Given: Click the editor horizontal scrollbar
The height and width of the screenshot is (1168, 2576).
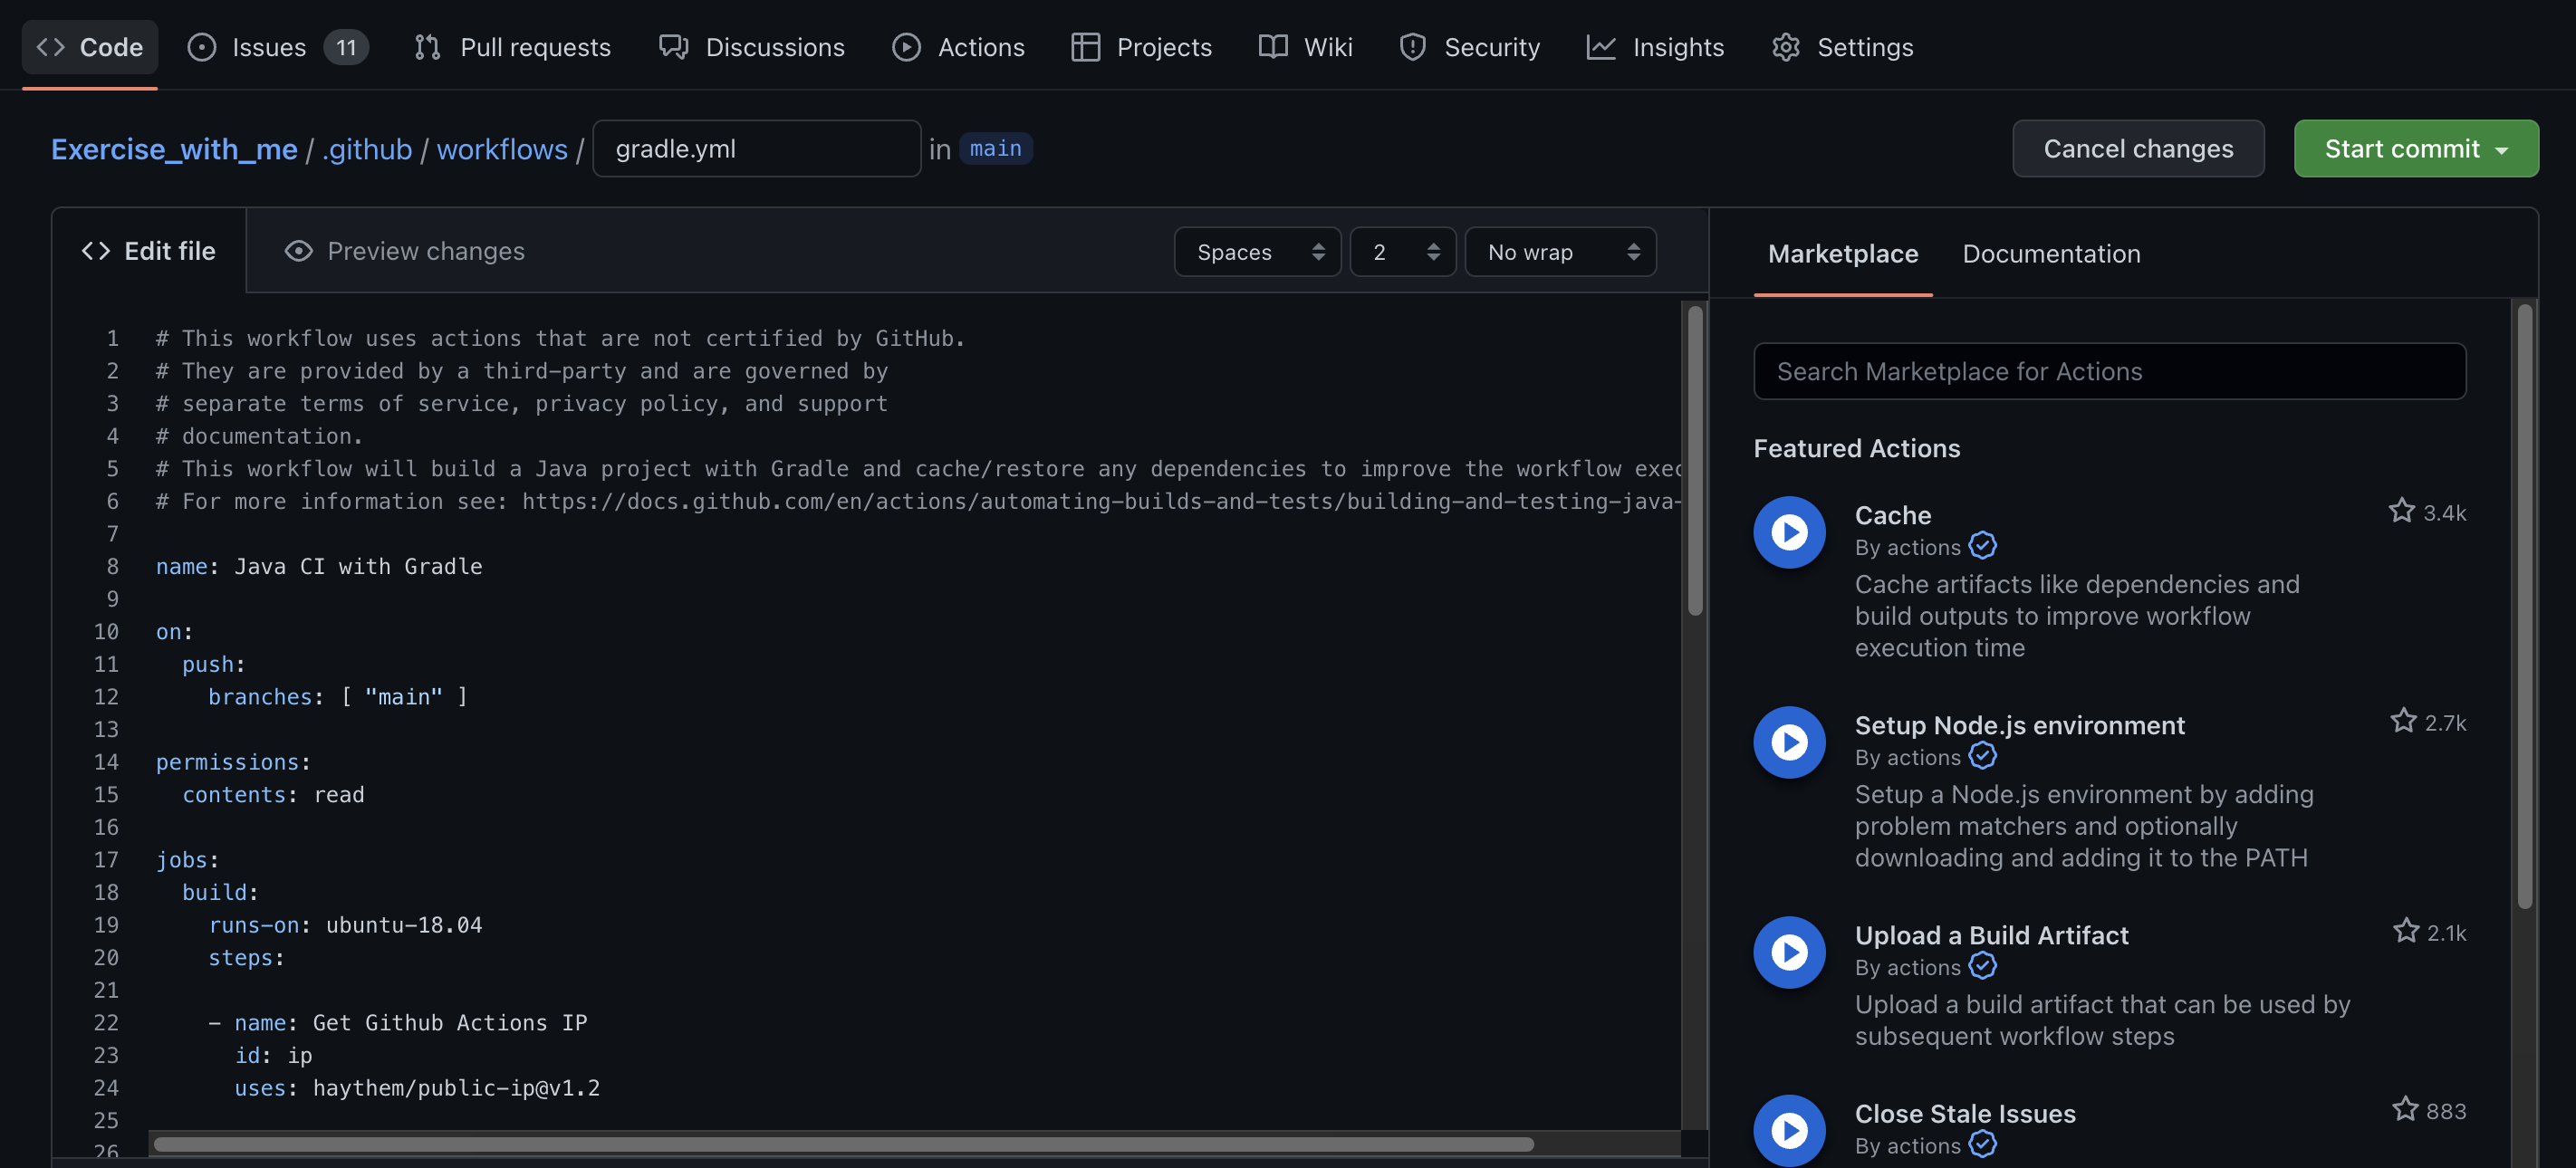Looking at the screenshot, I should pyautogui.click(x=843, y=1144).
